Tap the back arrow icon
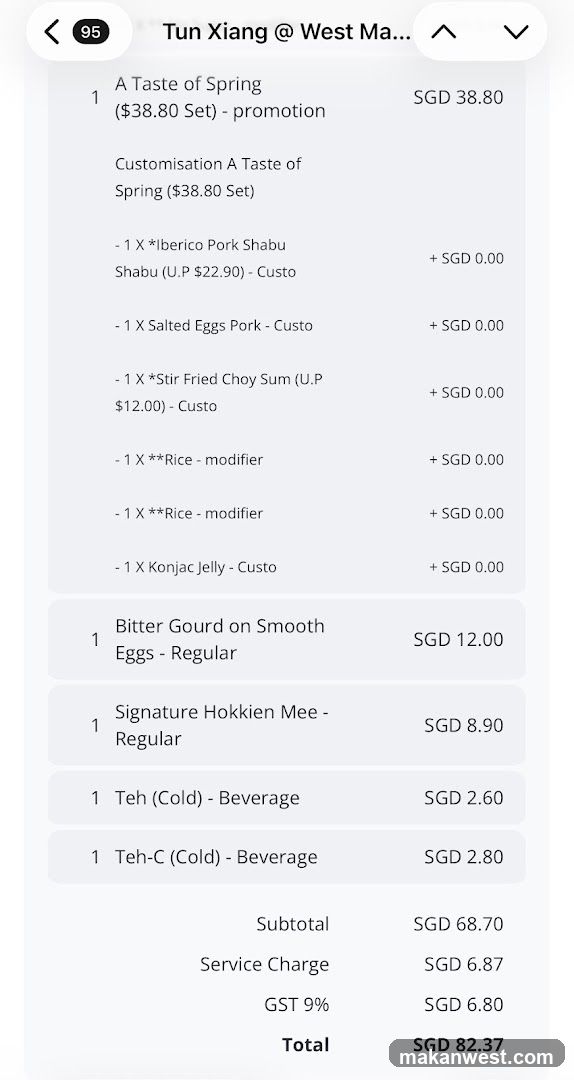 pos(52,32)
